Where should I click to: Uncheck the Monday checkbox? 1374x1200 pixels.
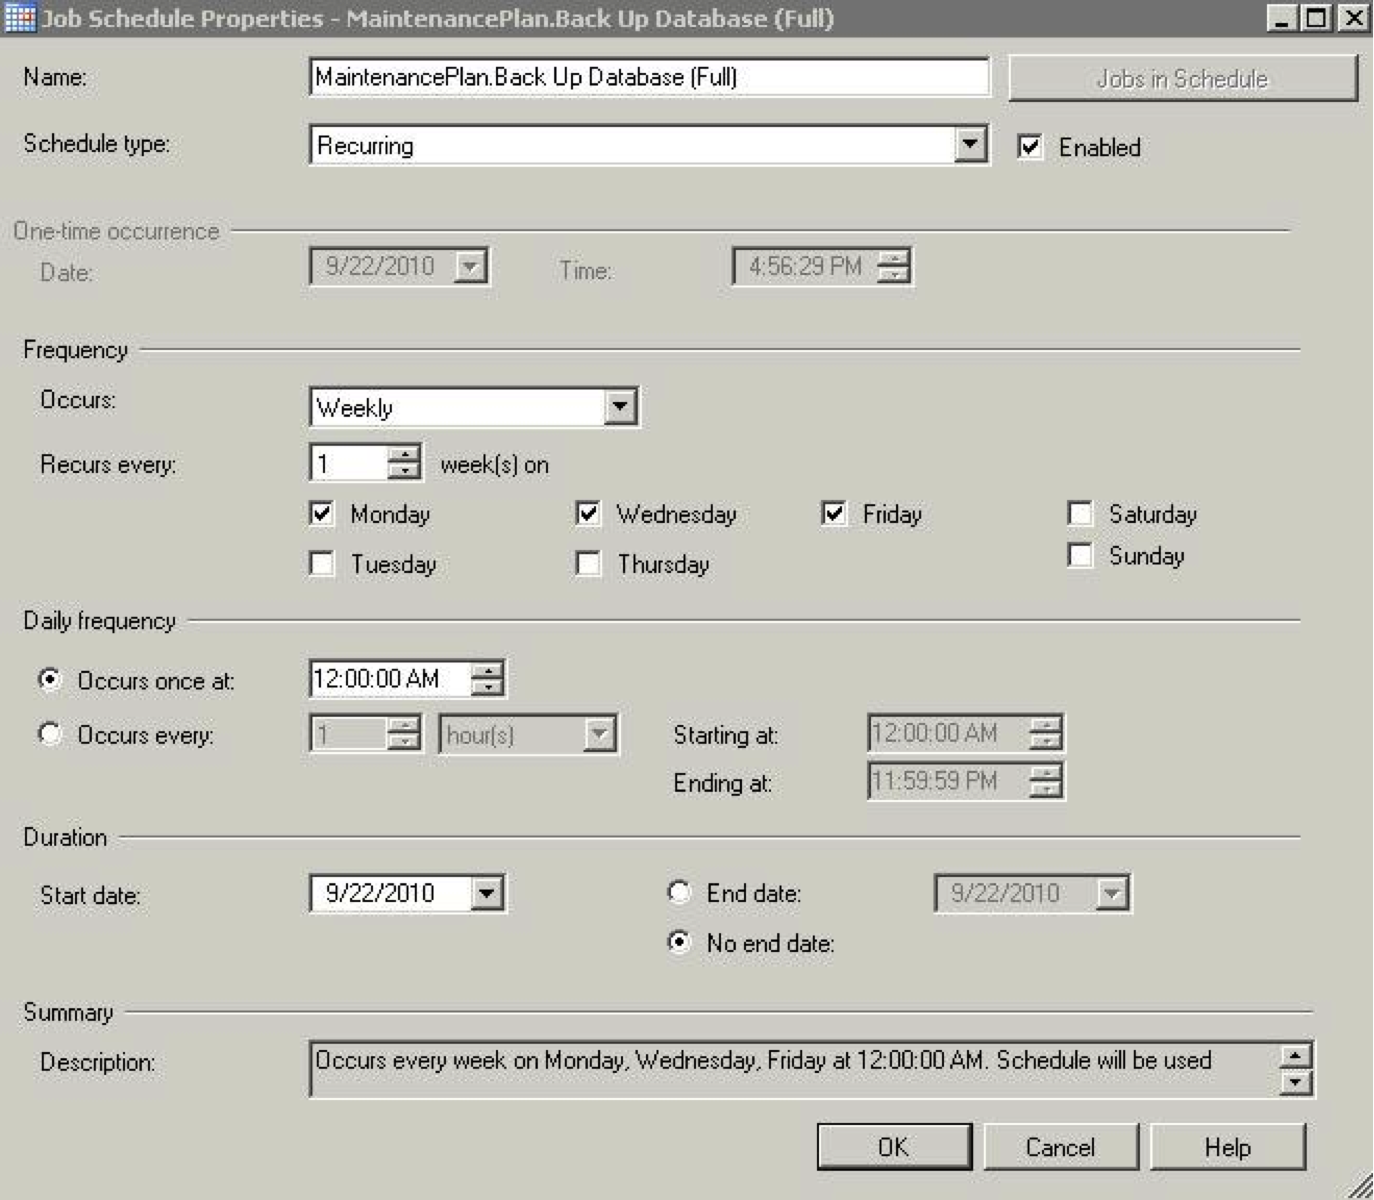click(x=322, y=514)
